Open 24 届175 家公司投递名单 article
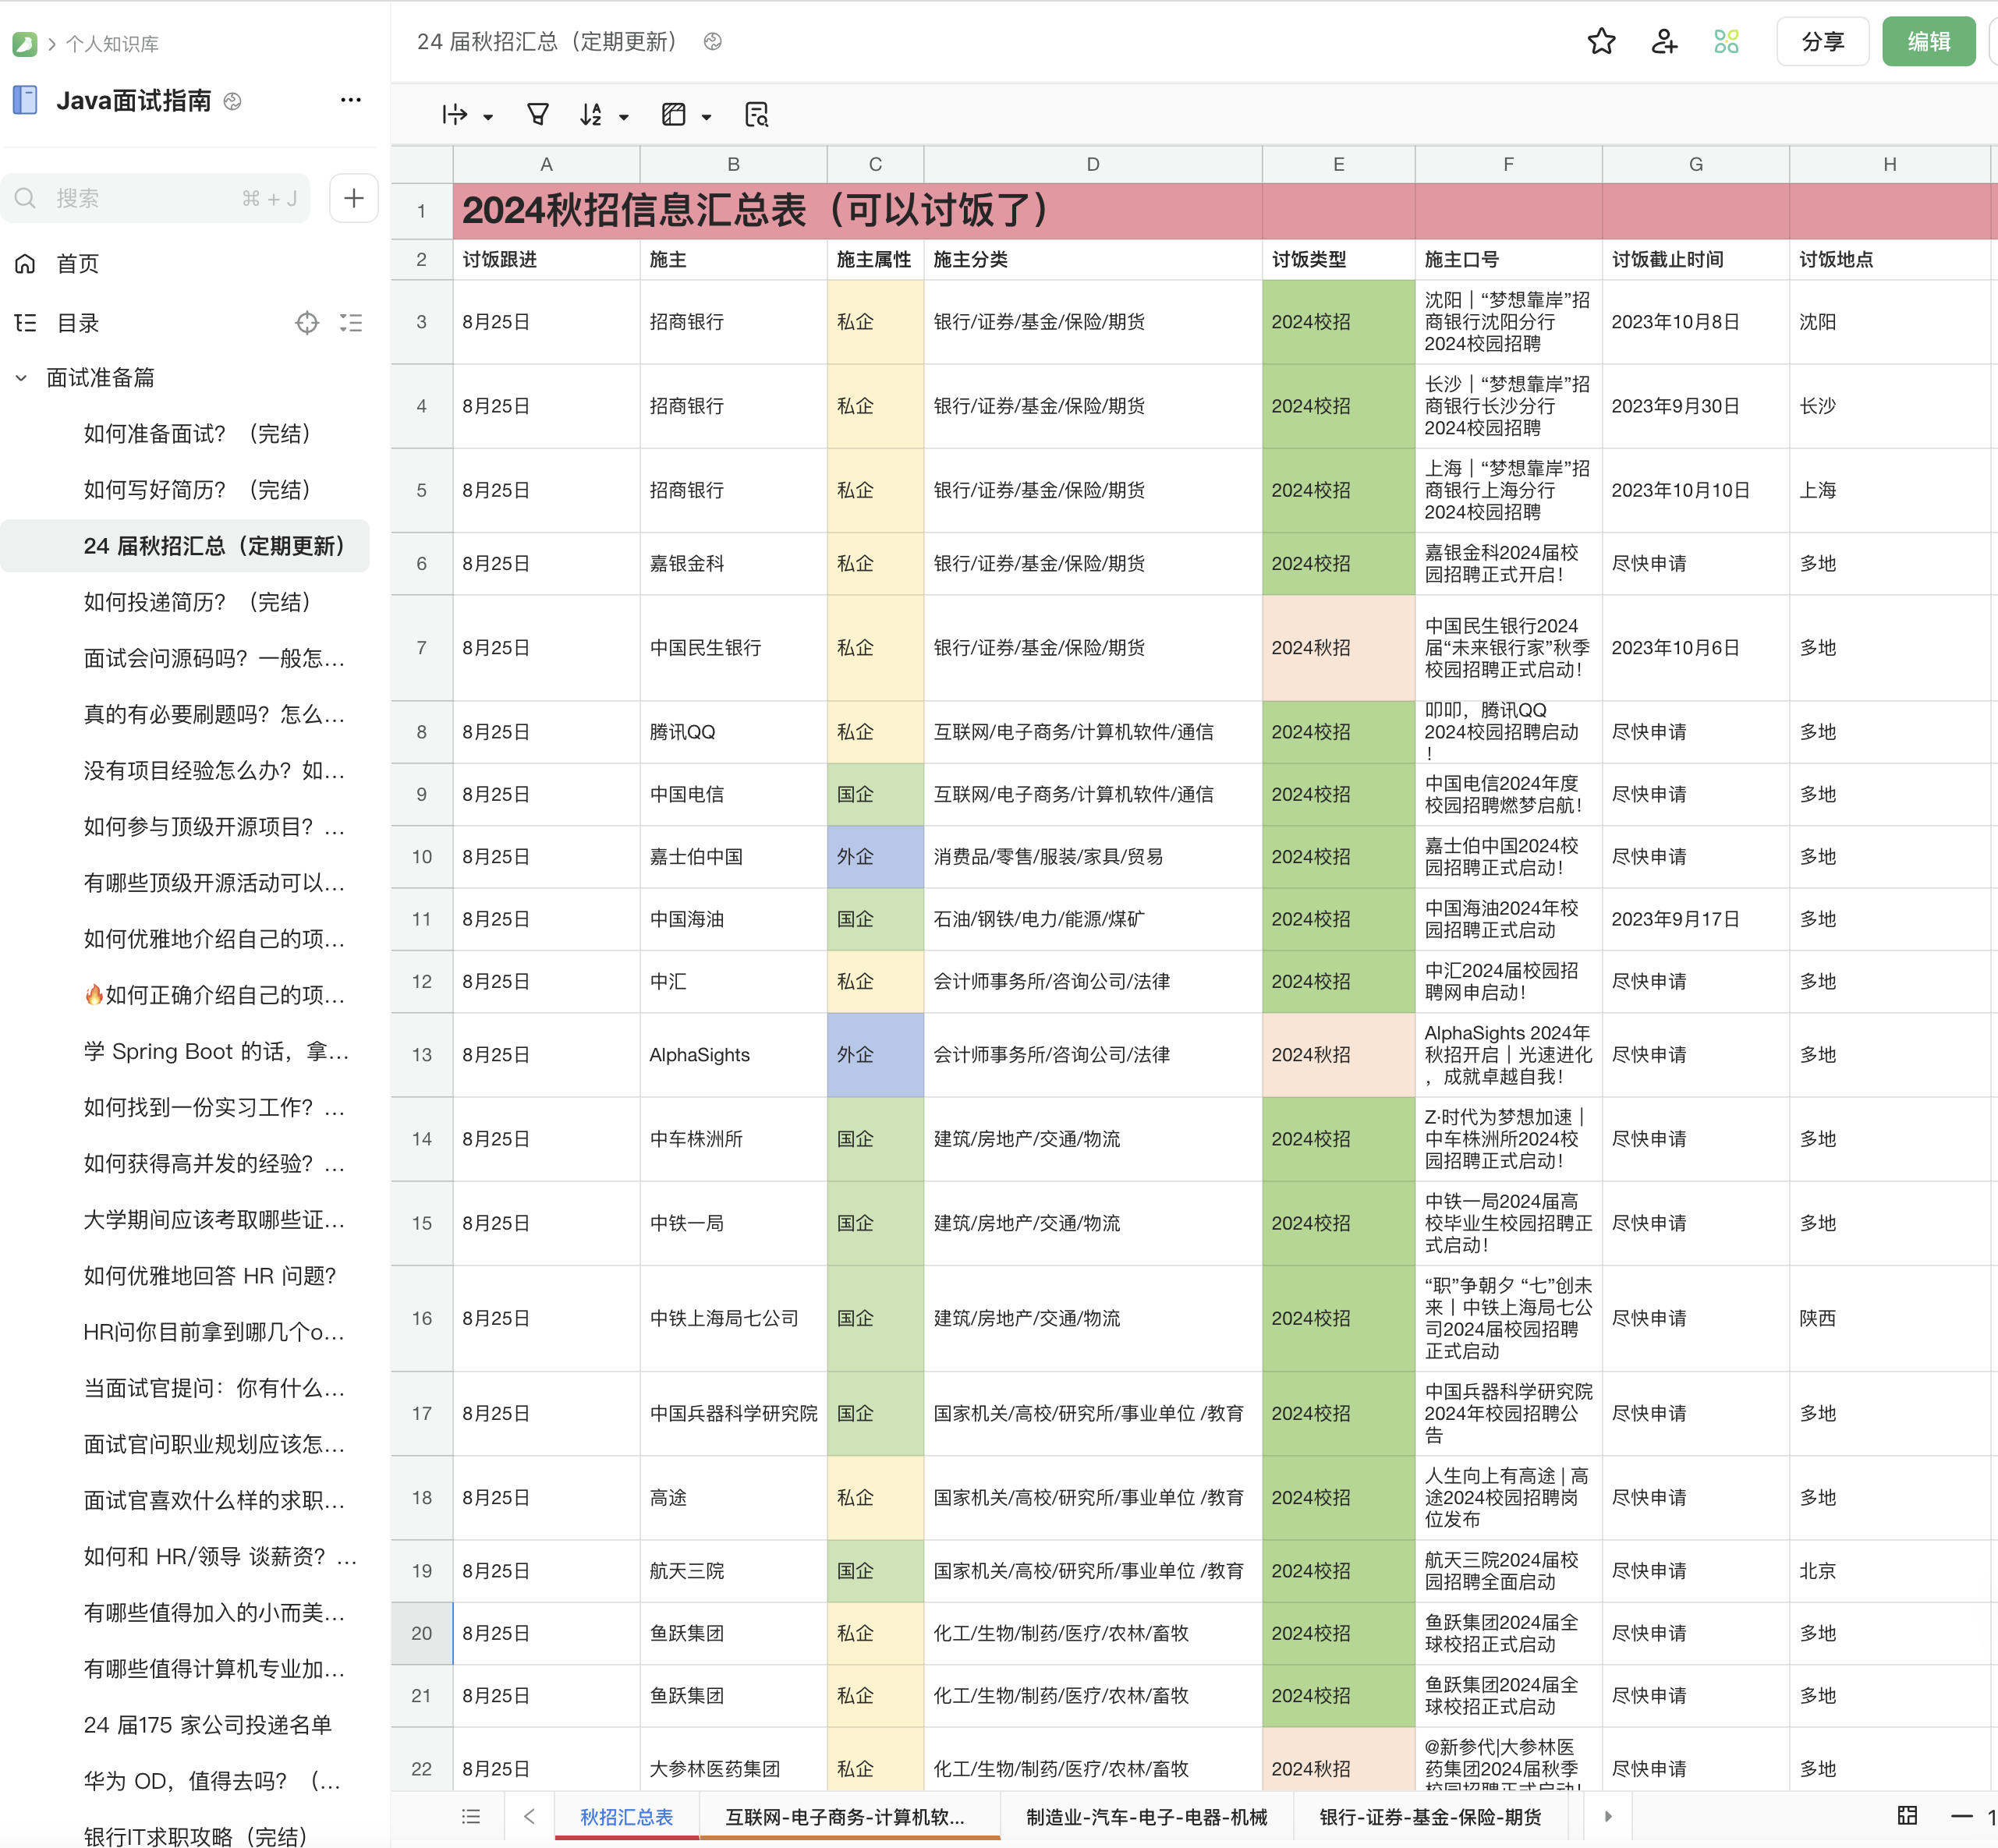Image resolution: width=1998 pixels, height=1848 pixels. pyautogui.click(x=208, y=1724)
